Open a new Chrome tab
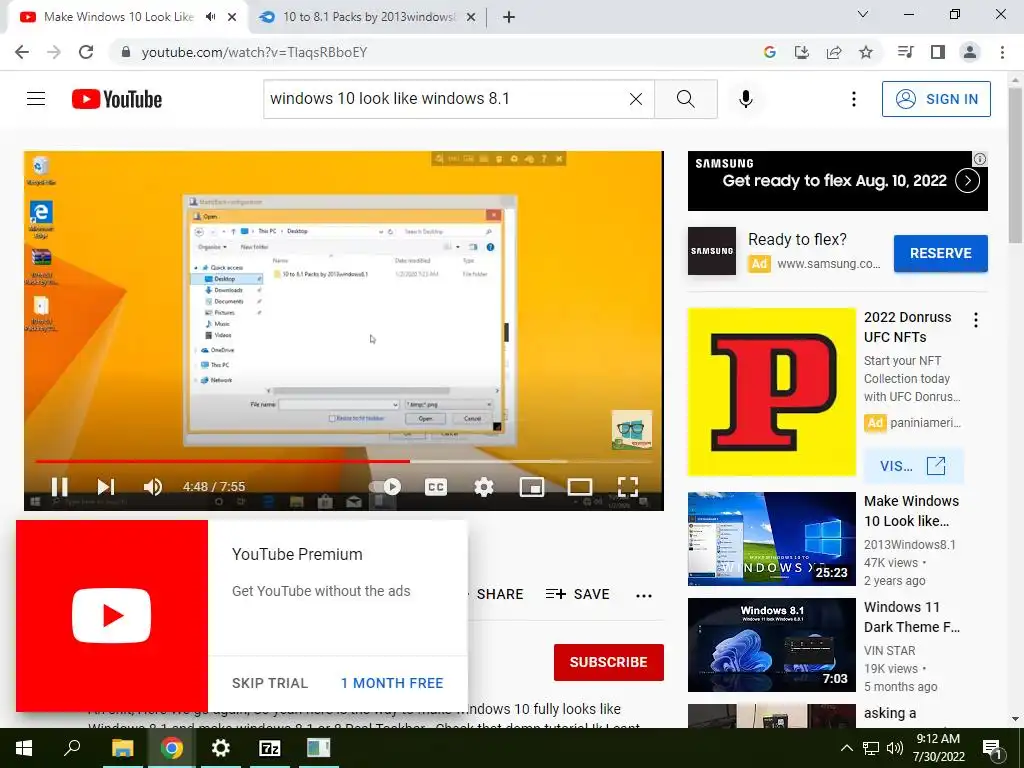Viewport: 1024px width, 768px height. click(509, 17)
